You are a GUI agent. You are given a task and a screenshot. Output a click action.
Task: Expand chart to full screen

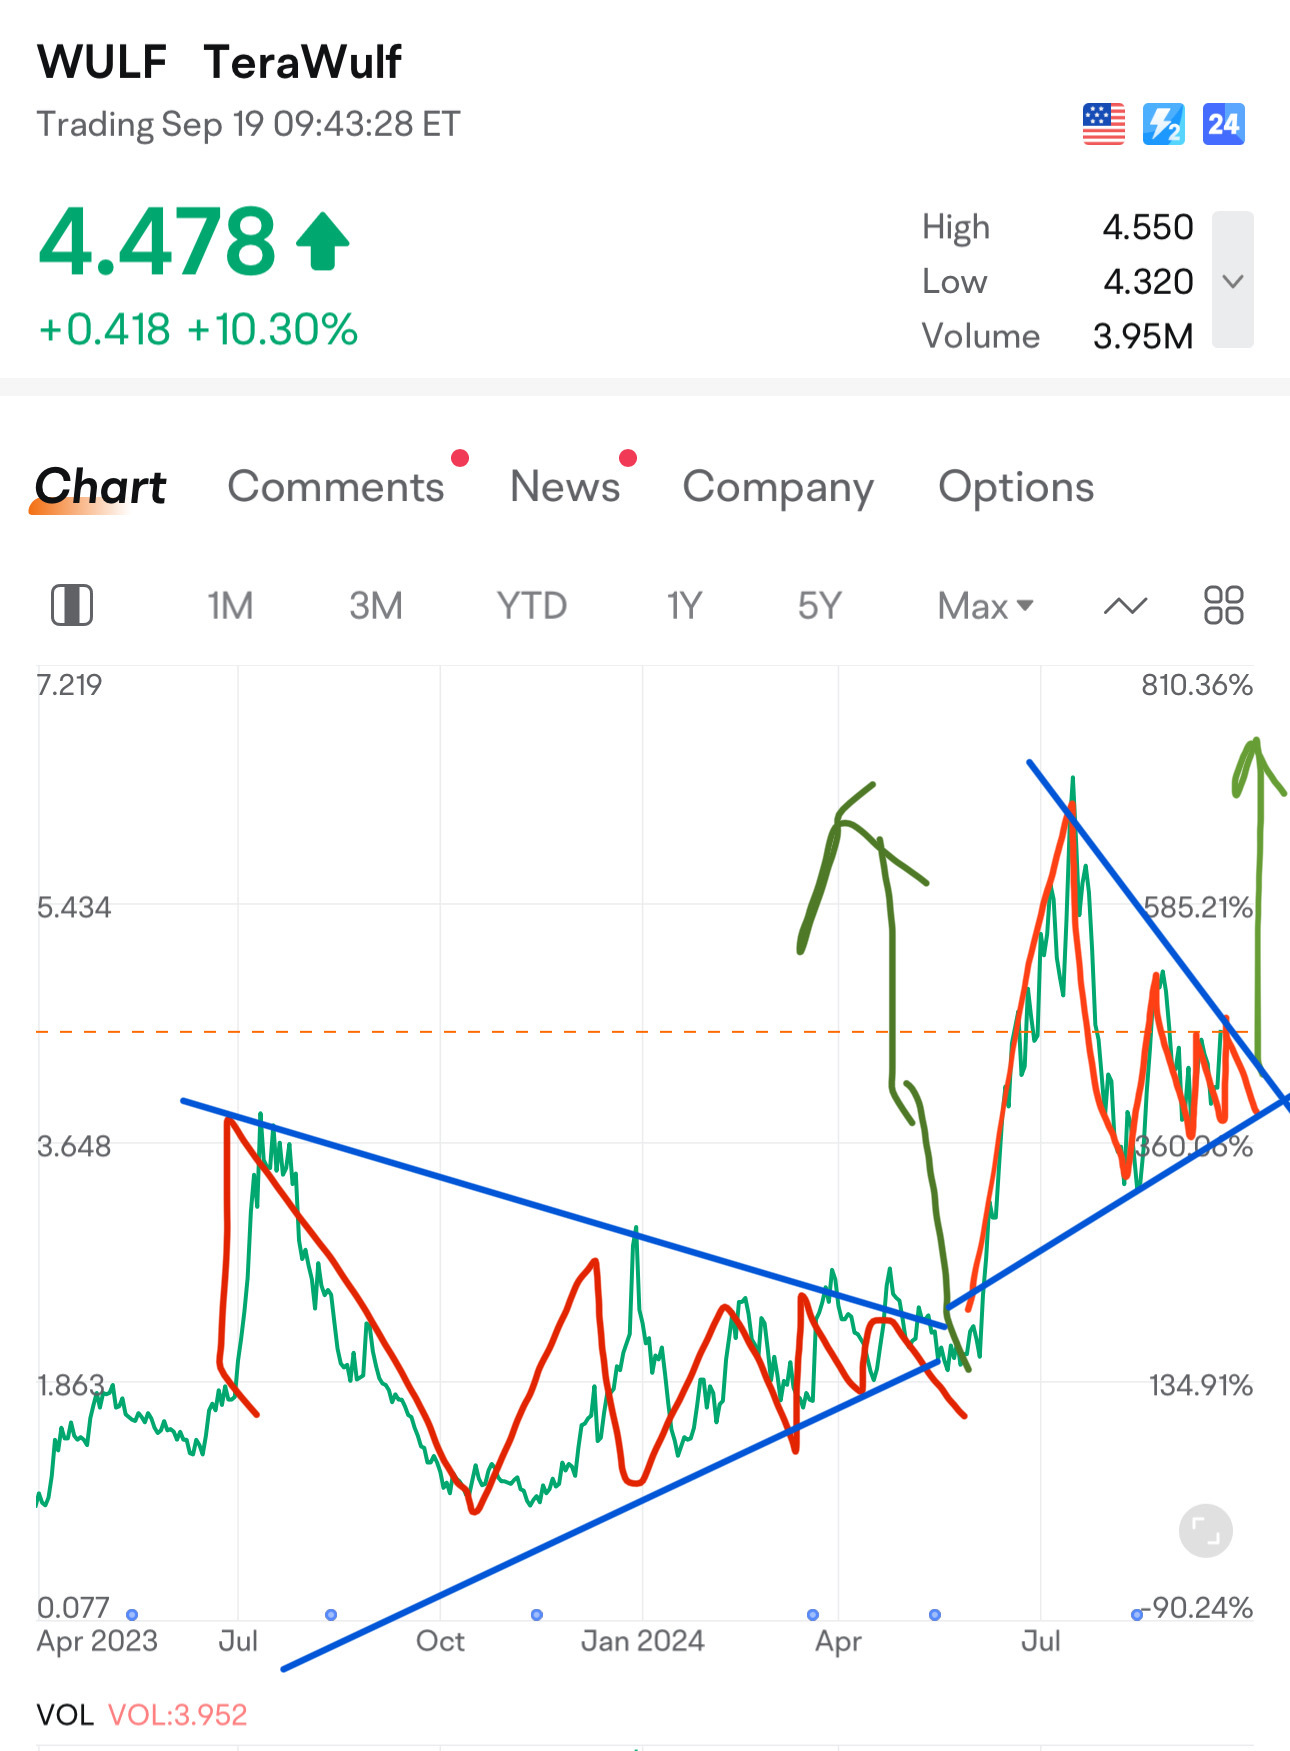[1206, 1531]
